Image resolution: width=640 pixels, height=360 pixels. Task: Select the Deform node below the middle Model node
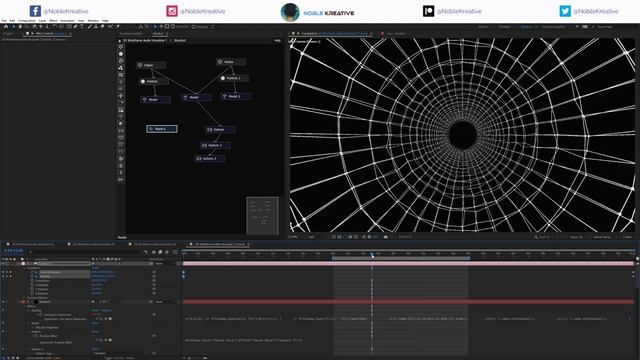point(220,129)
